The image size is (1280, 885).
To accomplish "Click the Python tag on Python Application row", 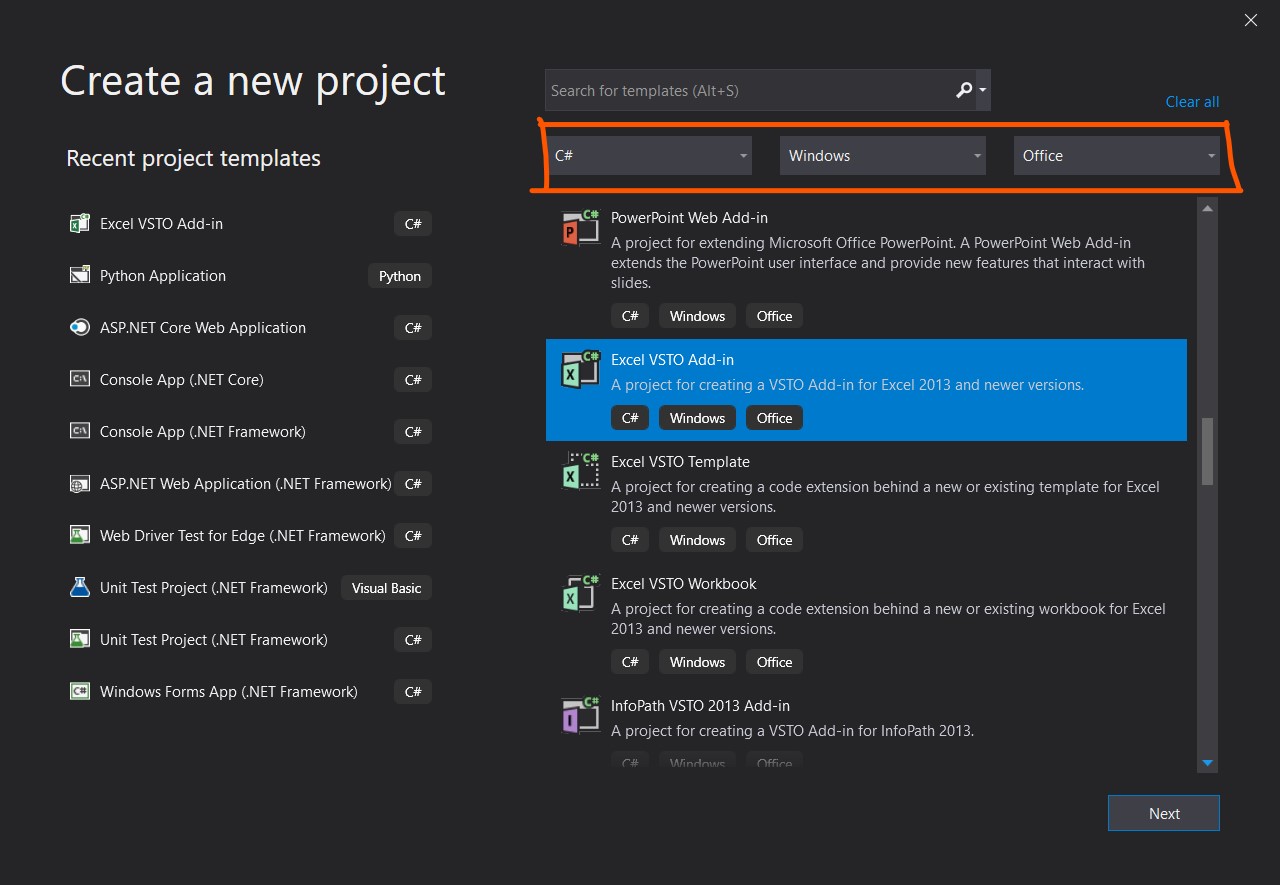I will click(400, 276).
